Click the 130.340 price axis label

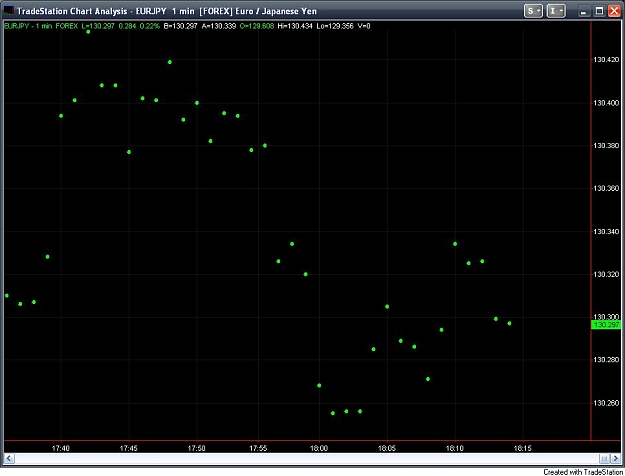pos(606,232)
